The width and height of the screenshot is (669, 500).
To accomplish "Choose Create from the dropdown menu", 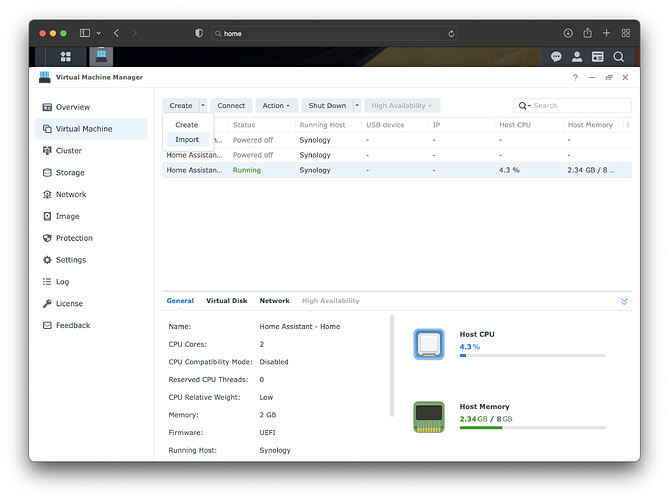I will click(187, 125).
